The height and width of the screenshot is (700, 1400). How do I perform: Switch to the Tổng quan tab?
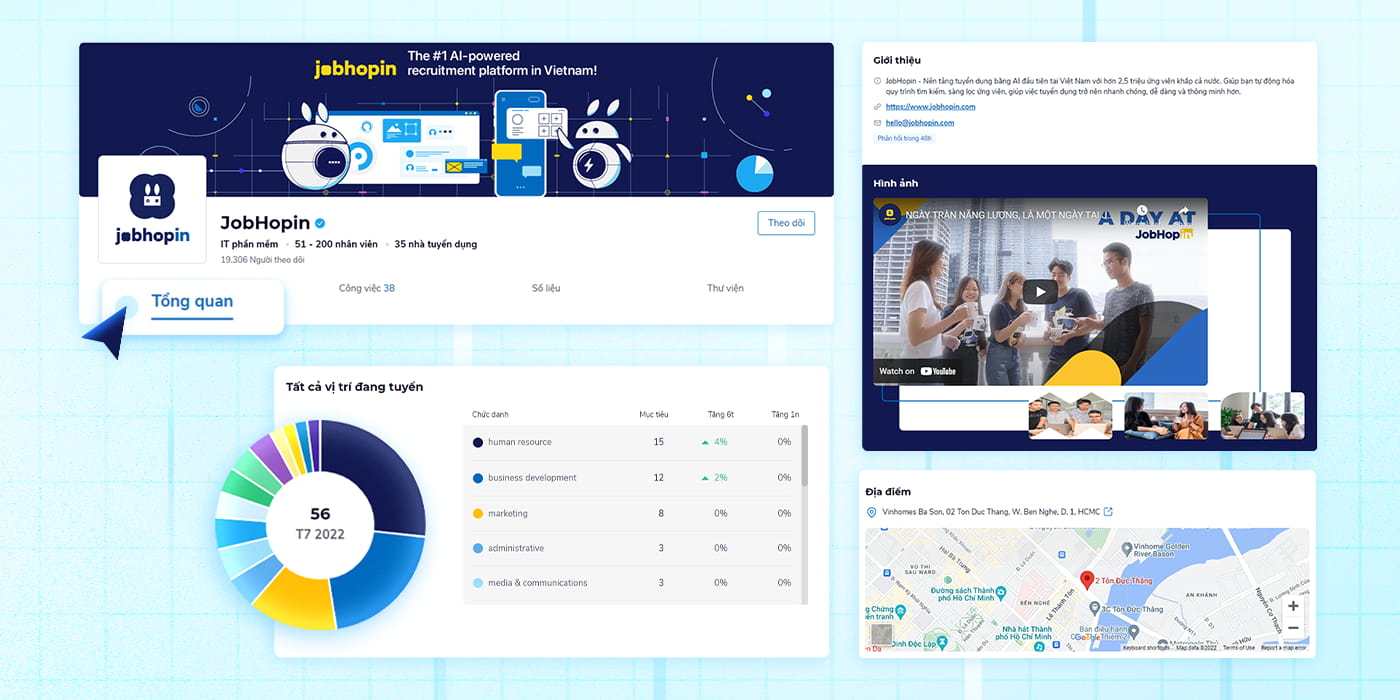(x=192, y=301)
